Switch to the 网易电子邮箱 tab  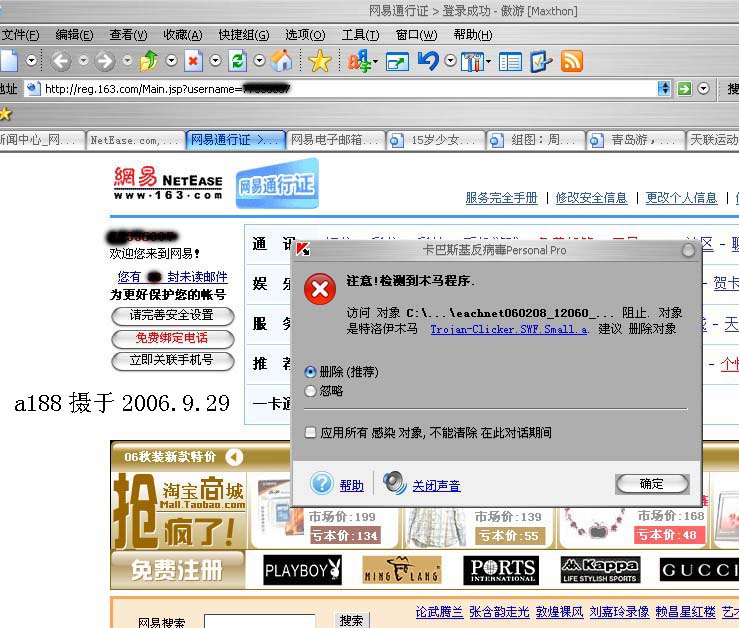tap(335, 140)
